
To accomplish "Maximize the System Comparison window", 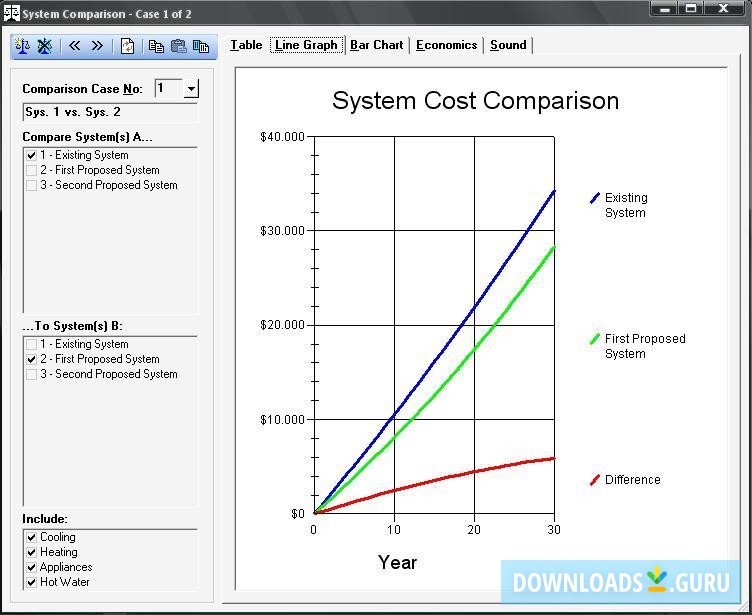I will click(x=691, y=9).
